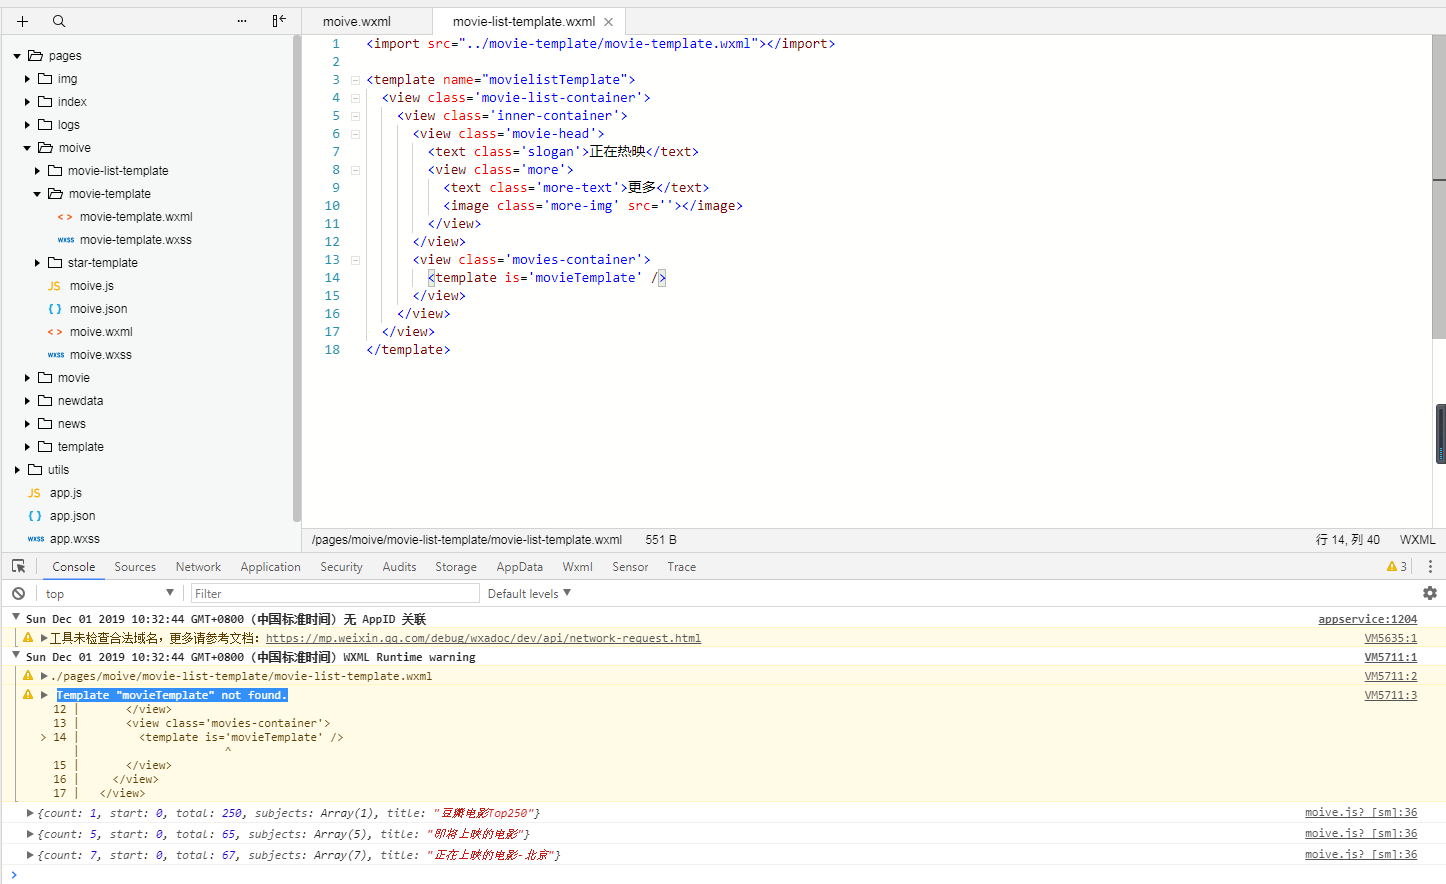Collapse the file tree sidebar icon

click(x=279, y=21)
